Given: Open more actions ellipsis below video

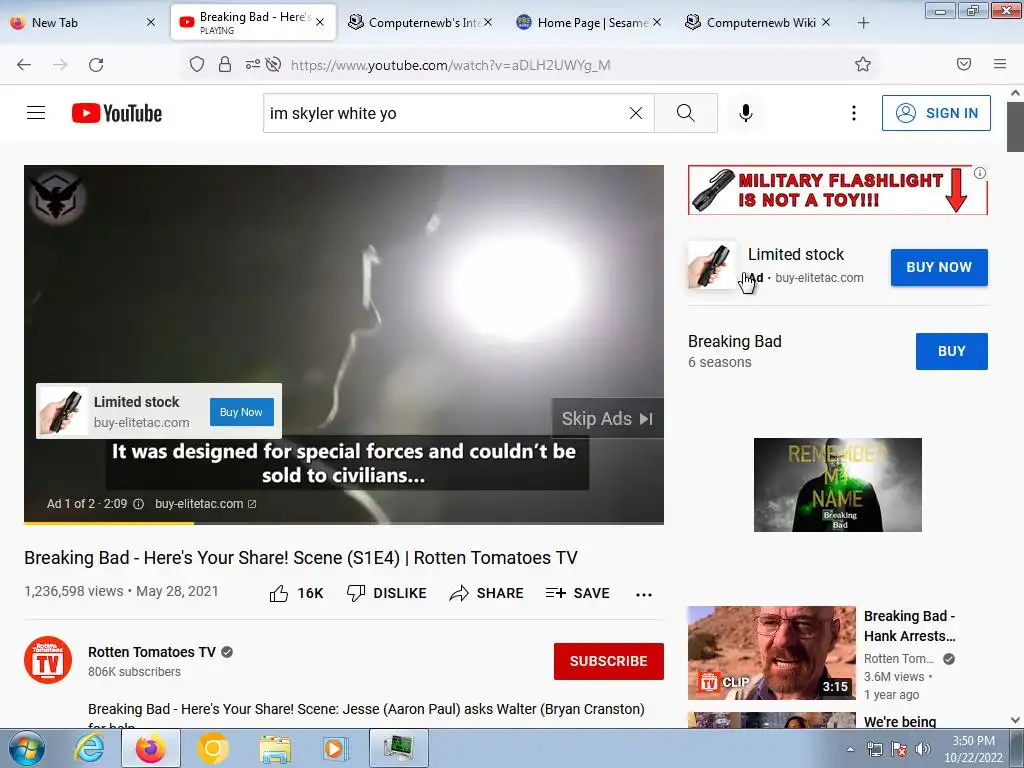Looking at the screenshot, I should [x=644, y=594].
